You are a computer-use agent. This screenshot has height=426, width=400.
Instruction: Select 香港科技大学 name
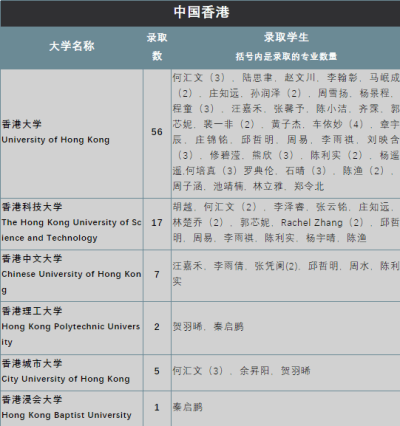32,207
